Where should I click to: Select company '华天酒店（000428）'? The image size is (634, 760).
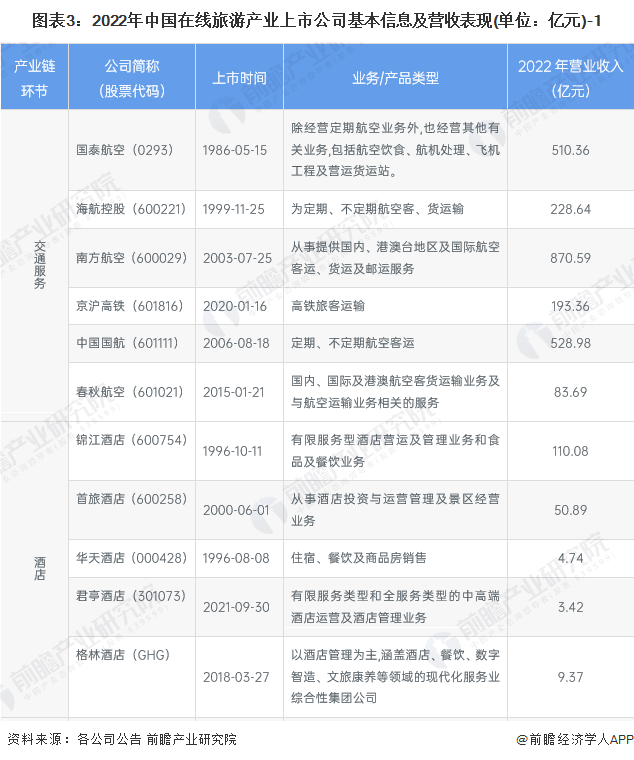pos(131,558)
